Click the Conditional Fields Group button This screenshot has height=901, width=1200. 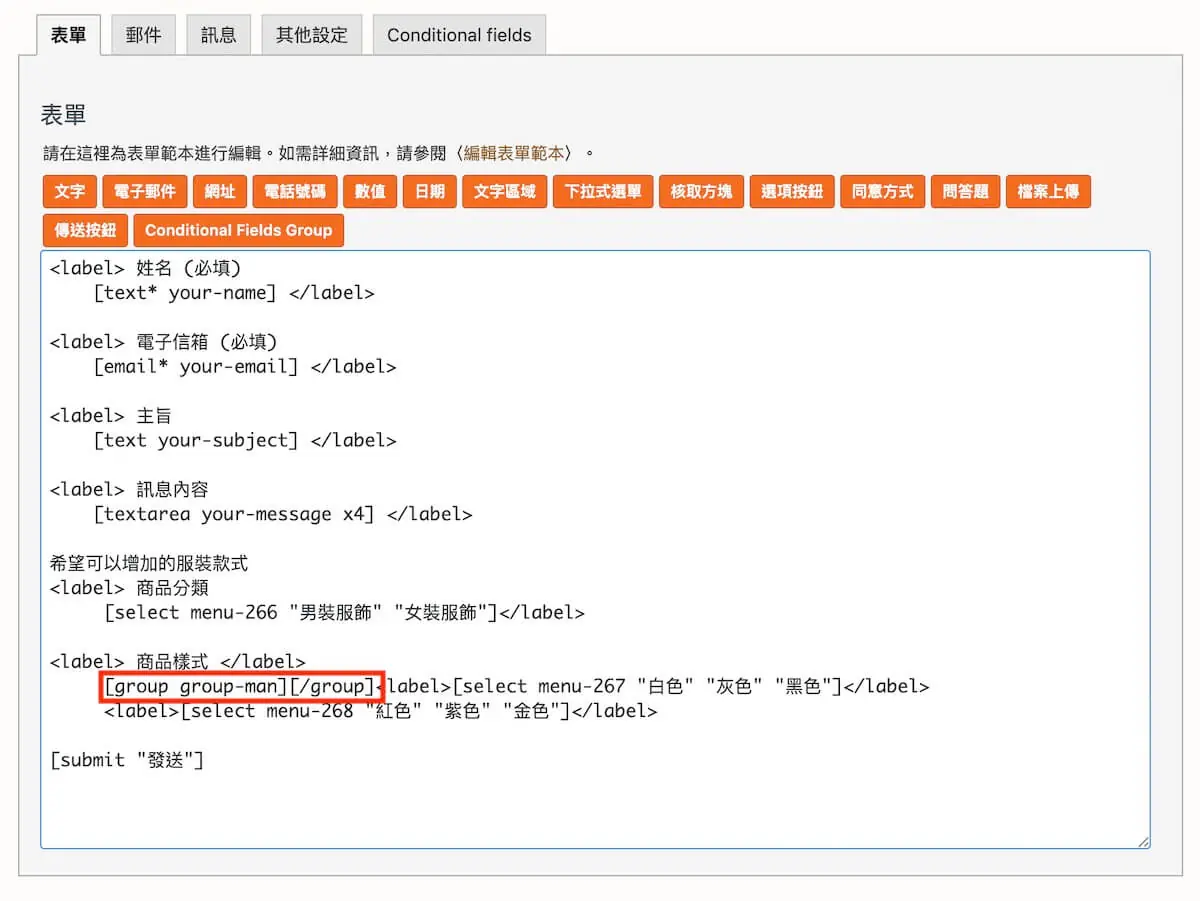[238, 230]
